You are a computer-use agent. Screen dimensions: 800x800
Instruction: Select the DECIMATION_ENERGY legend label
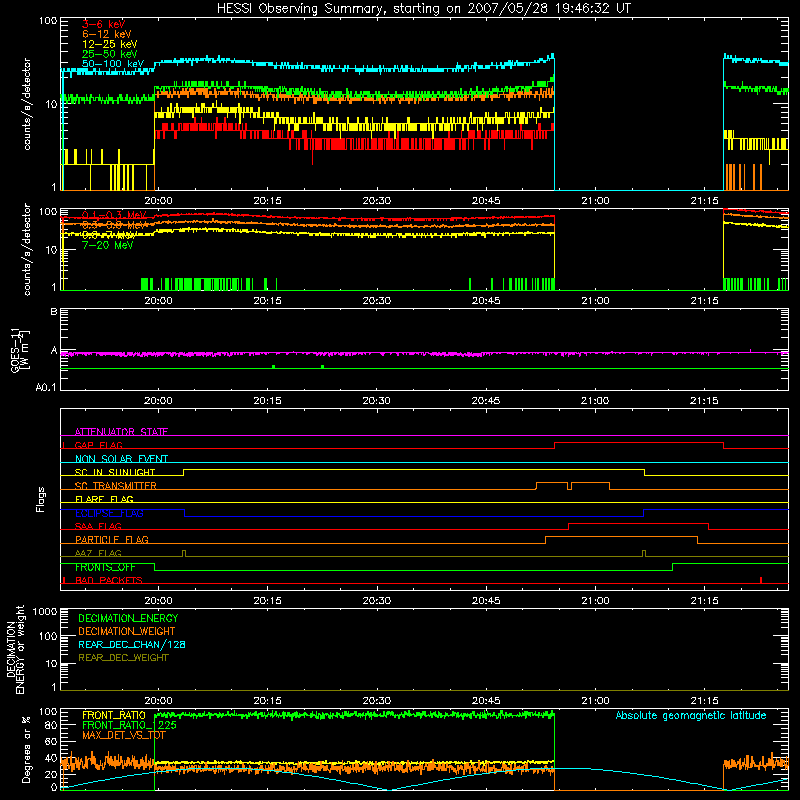pos(128,618)
